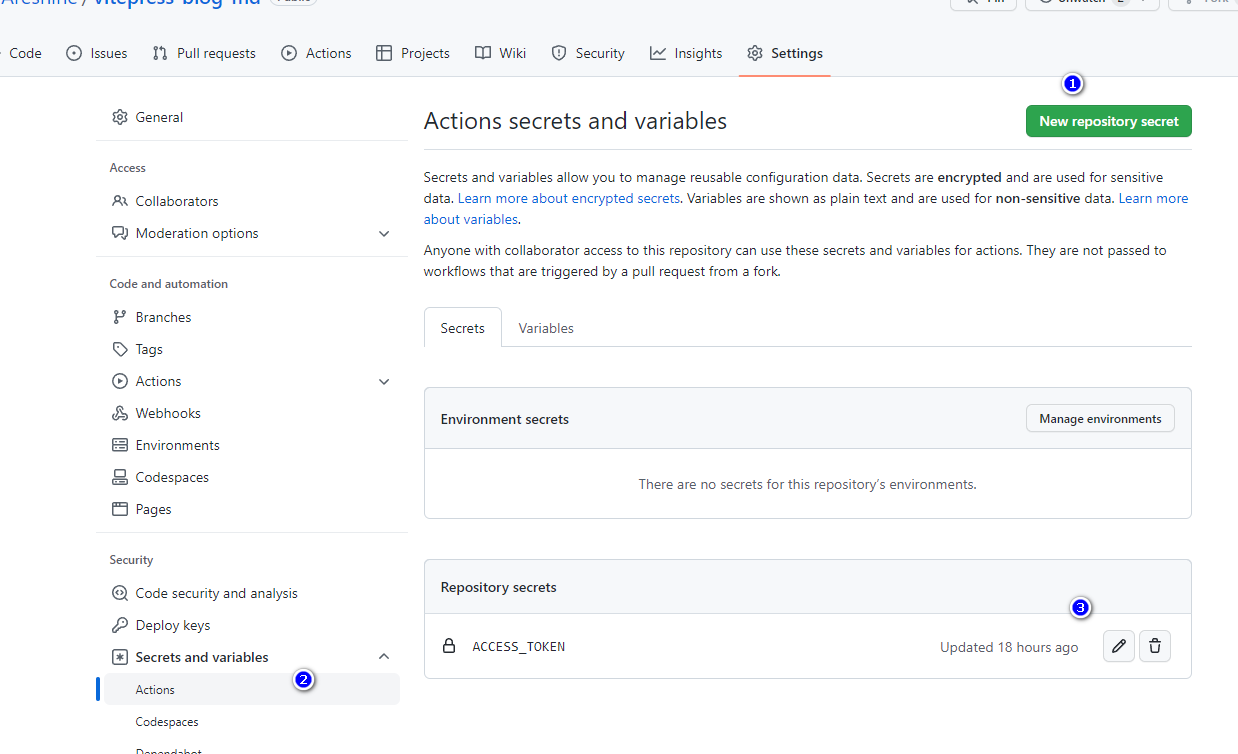Click the Projects table icon in top nav

[384, 53]
